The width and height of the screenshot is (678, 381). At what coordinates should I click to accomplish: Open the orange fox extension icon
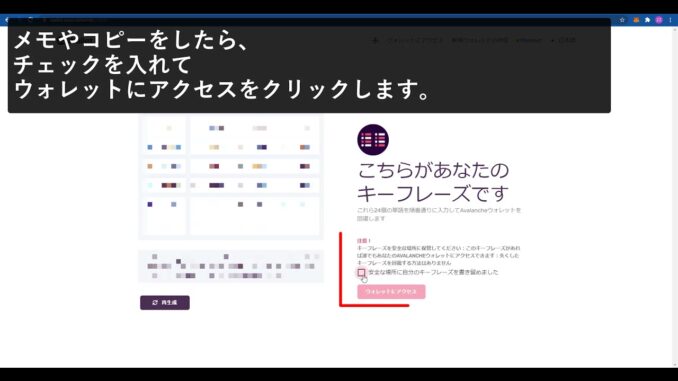(636, 20)
